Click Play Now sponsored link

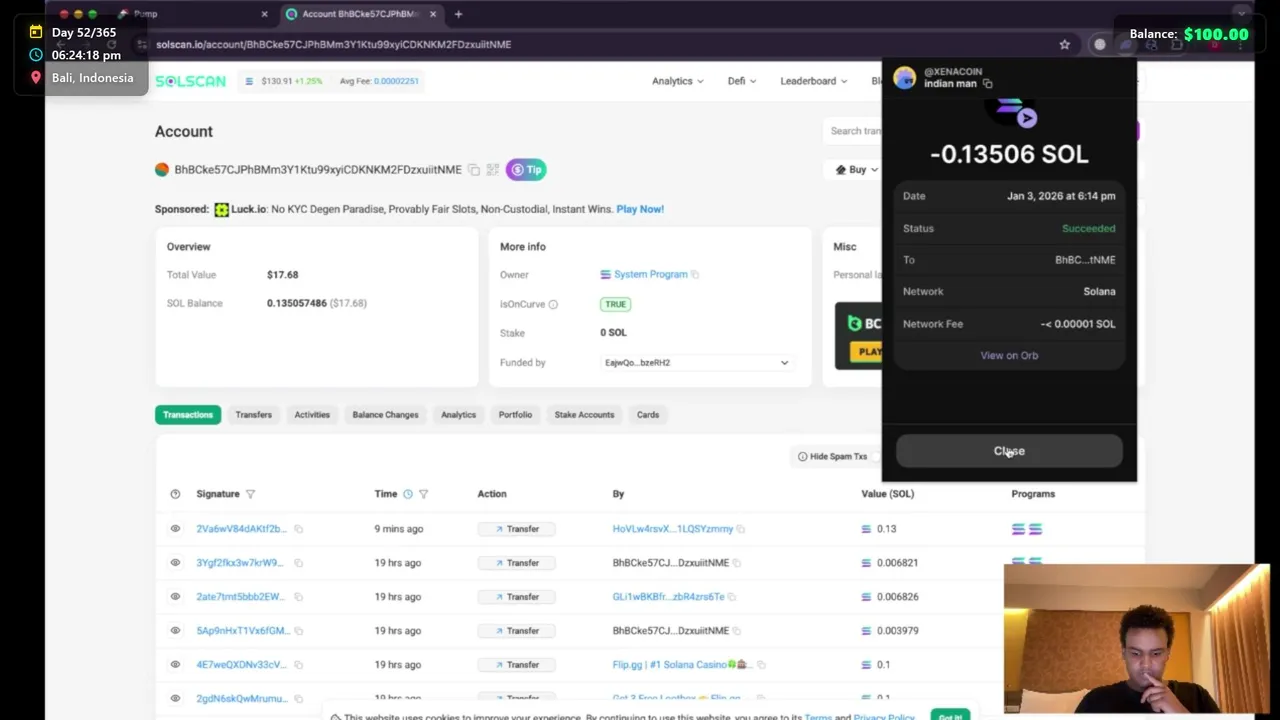[640, 209]
